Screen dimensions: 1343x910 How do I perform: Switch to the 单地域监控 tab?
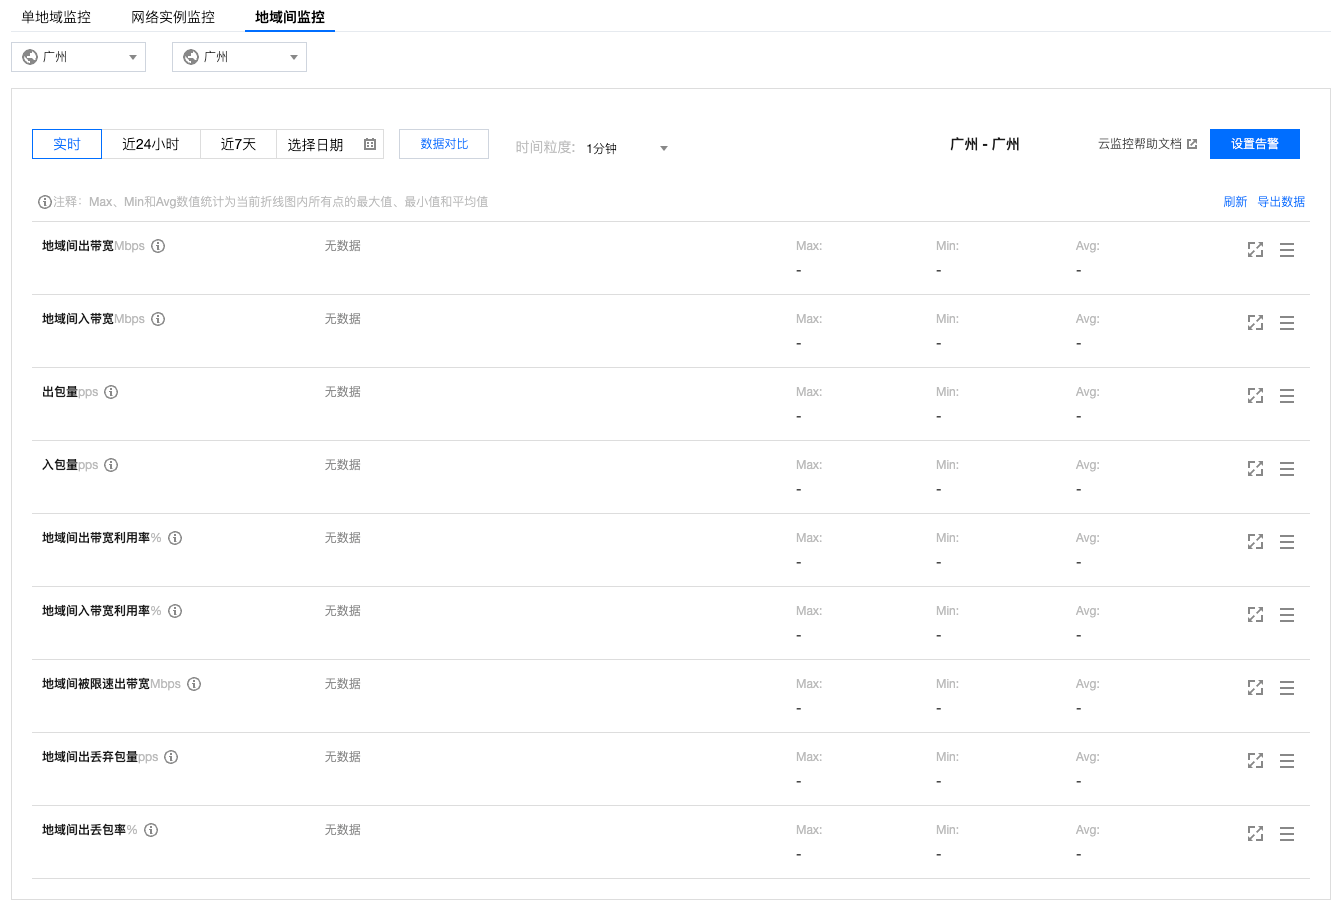56,17
